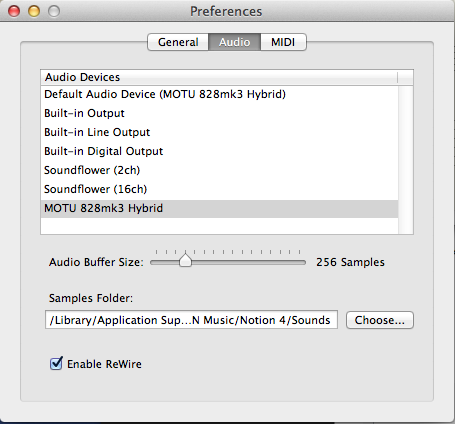Select Soundflower (16ch) device
The image size is (455, 424).
219,189
